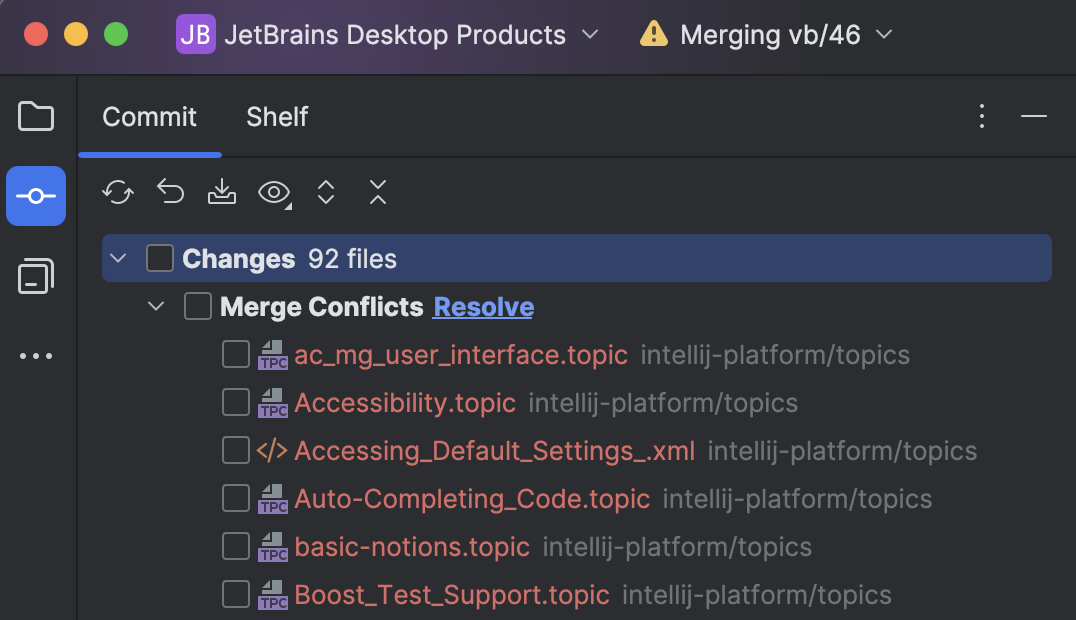
Task: Select the basic-notions.topic file entry
Action: click(x=412, y=546)
